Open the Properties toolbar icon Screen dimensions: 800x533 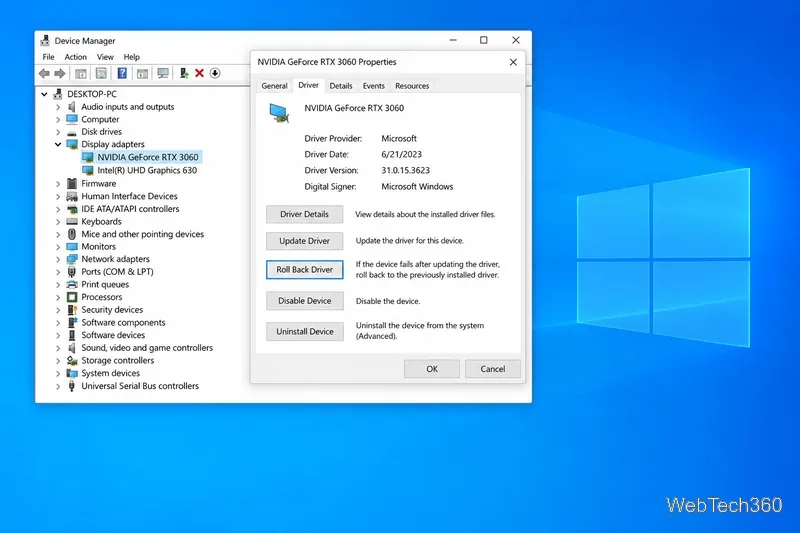(x=101, y=73)
